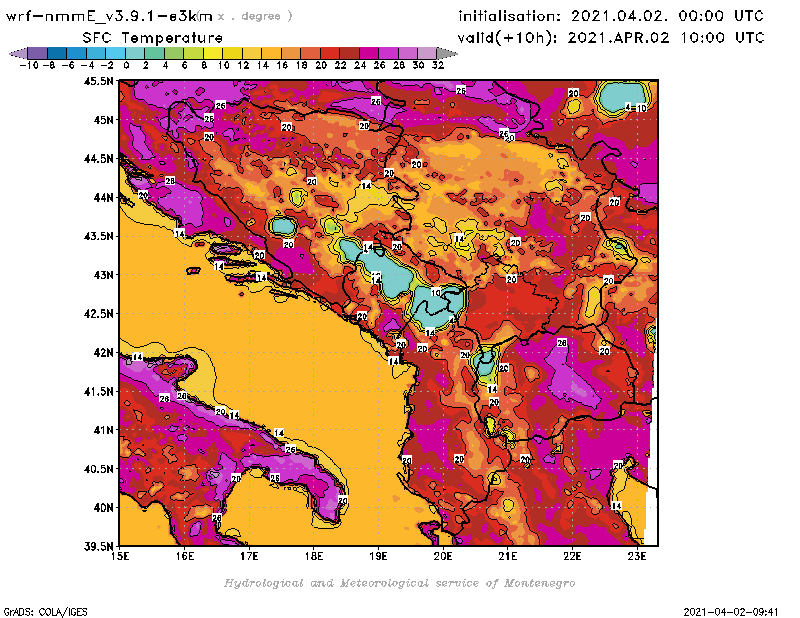
Task: Click the 45.5N latitude axis label
Action: pyautogui.click(x=98, y=81)
